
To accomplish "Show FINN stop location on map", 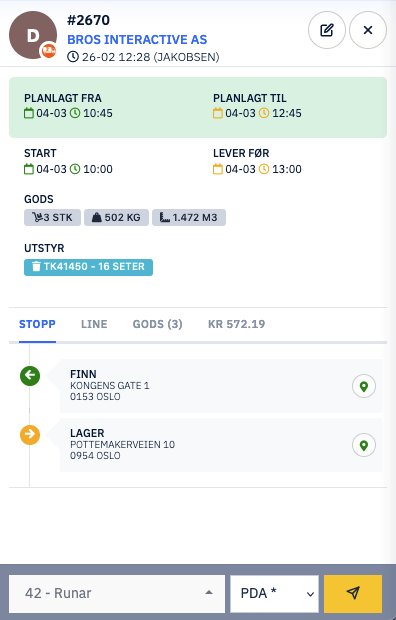I will [364, 386].
